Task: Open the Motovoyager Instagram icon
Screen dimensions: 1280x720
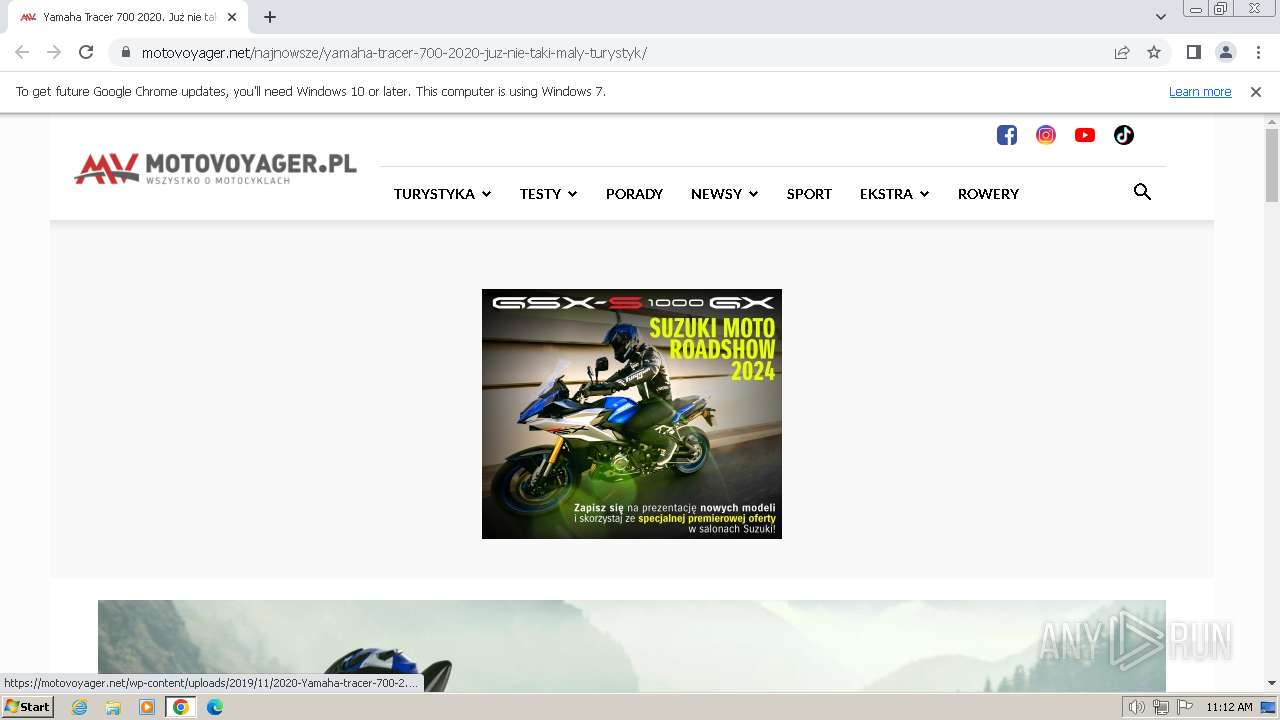Action: (1046, 135)
